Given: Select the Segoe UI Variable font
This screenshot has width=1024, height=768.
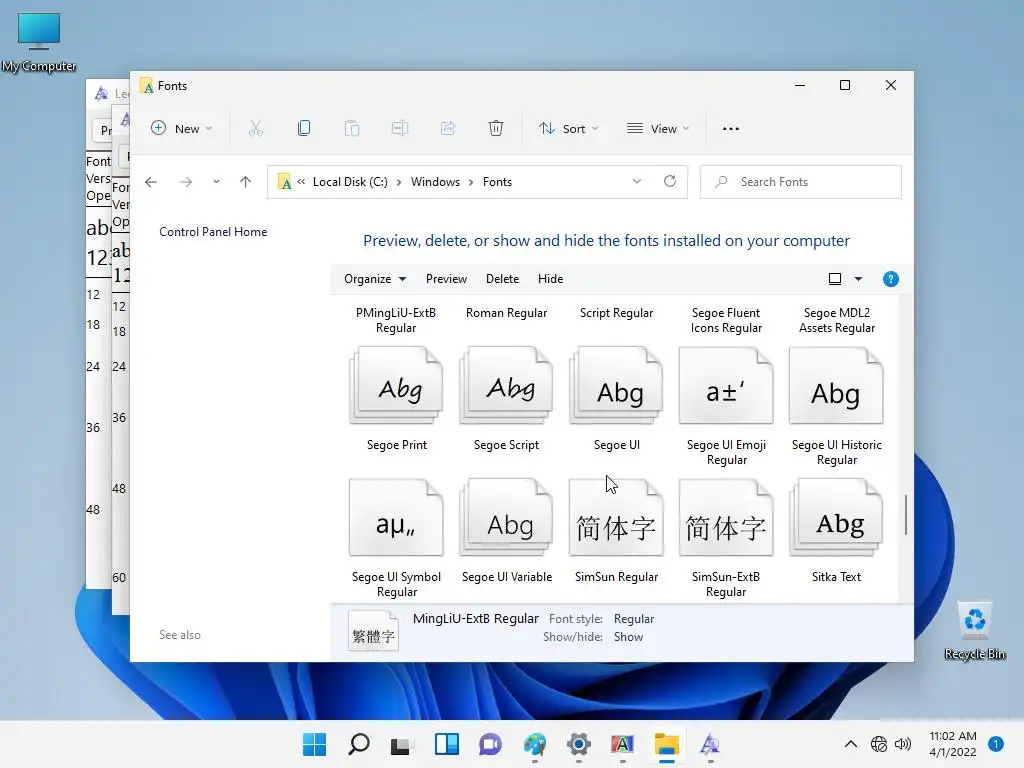Looking at the screenshot, I should (506, 532).
